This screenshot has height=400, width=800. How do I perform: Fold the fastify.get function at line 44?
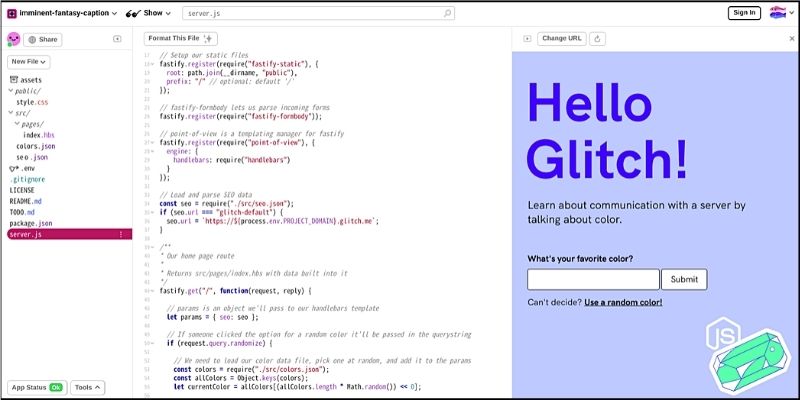click(153, 291)
